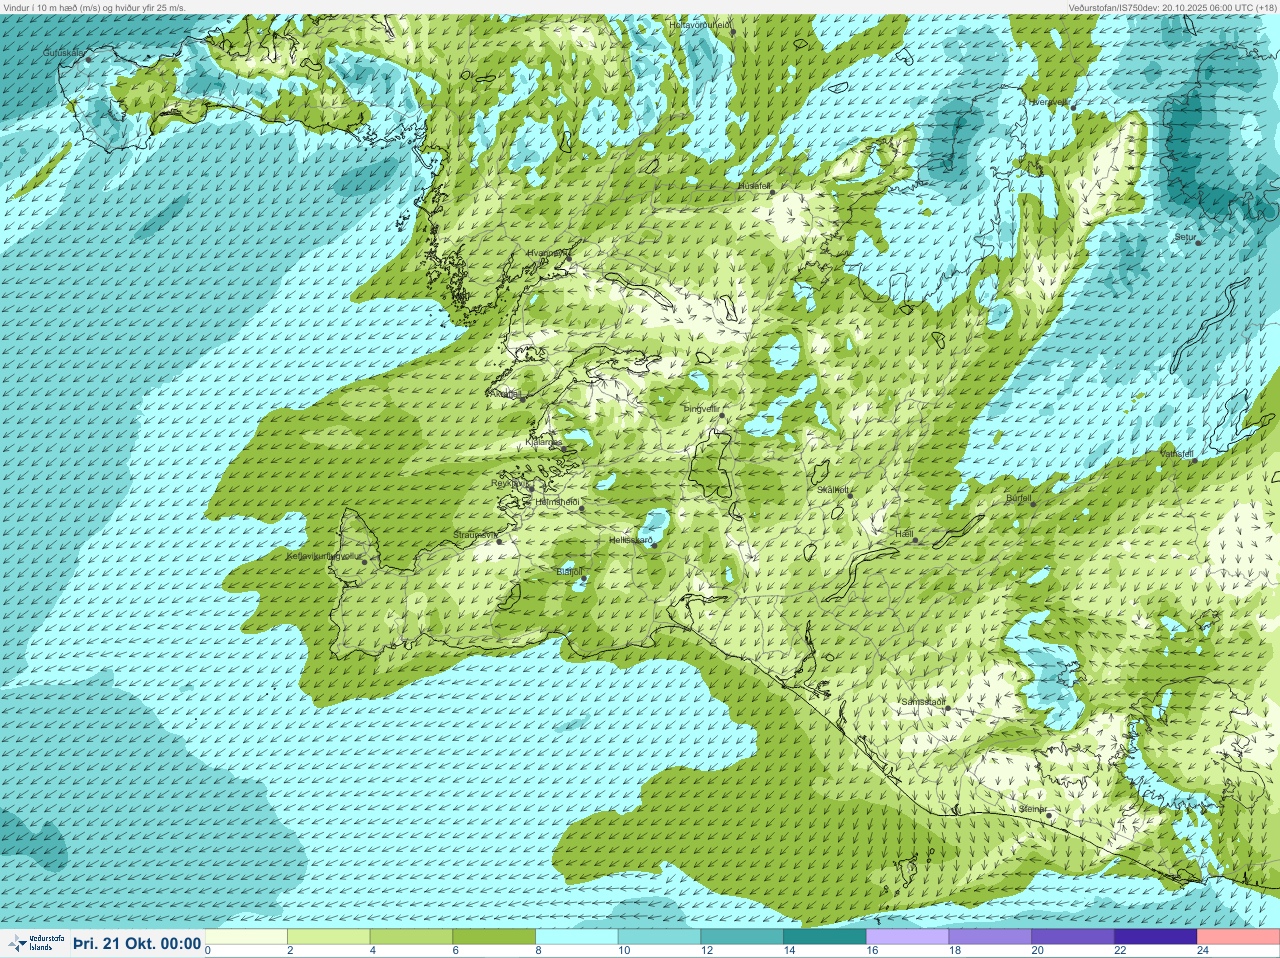Select the Búrfell station marker

pyautogui.click(x=1034, y=503)
